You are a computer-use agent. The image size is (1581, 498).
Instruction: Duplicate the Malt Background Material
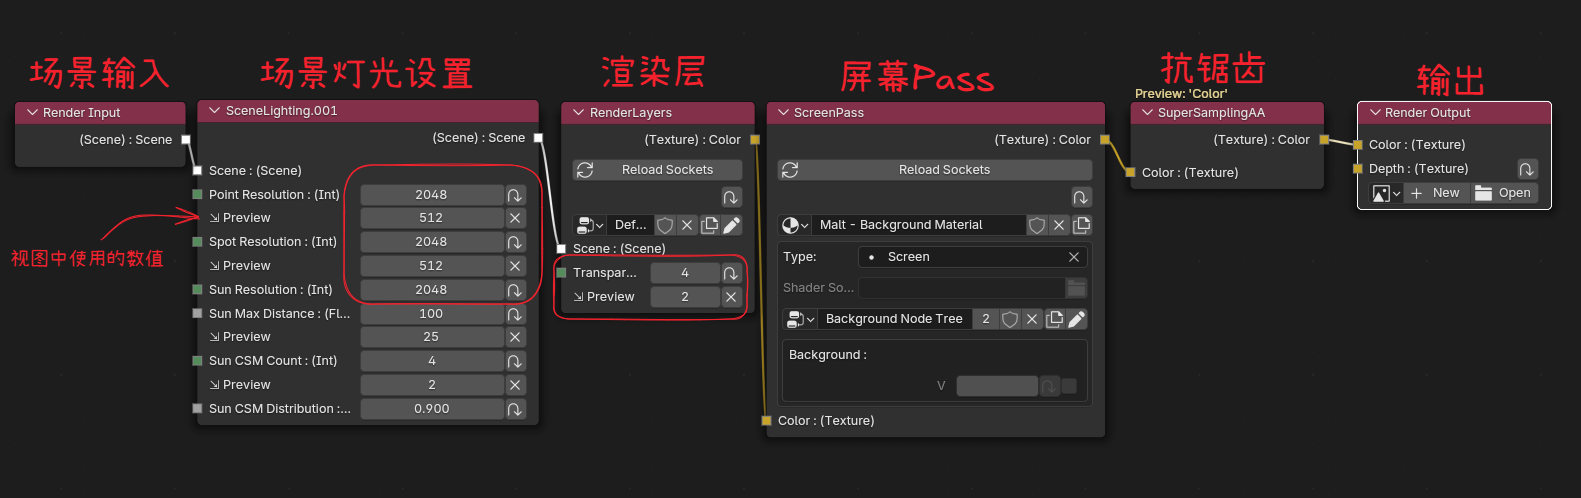pos(1081,225)
